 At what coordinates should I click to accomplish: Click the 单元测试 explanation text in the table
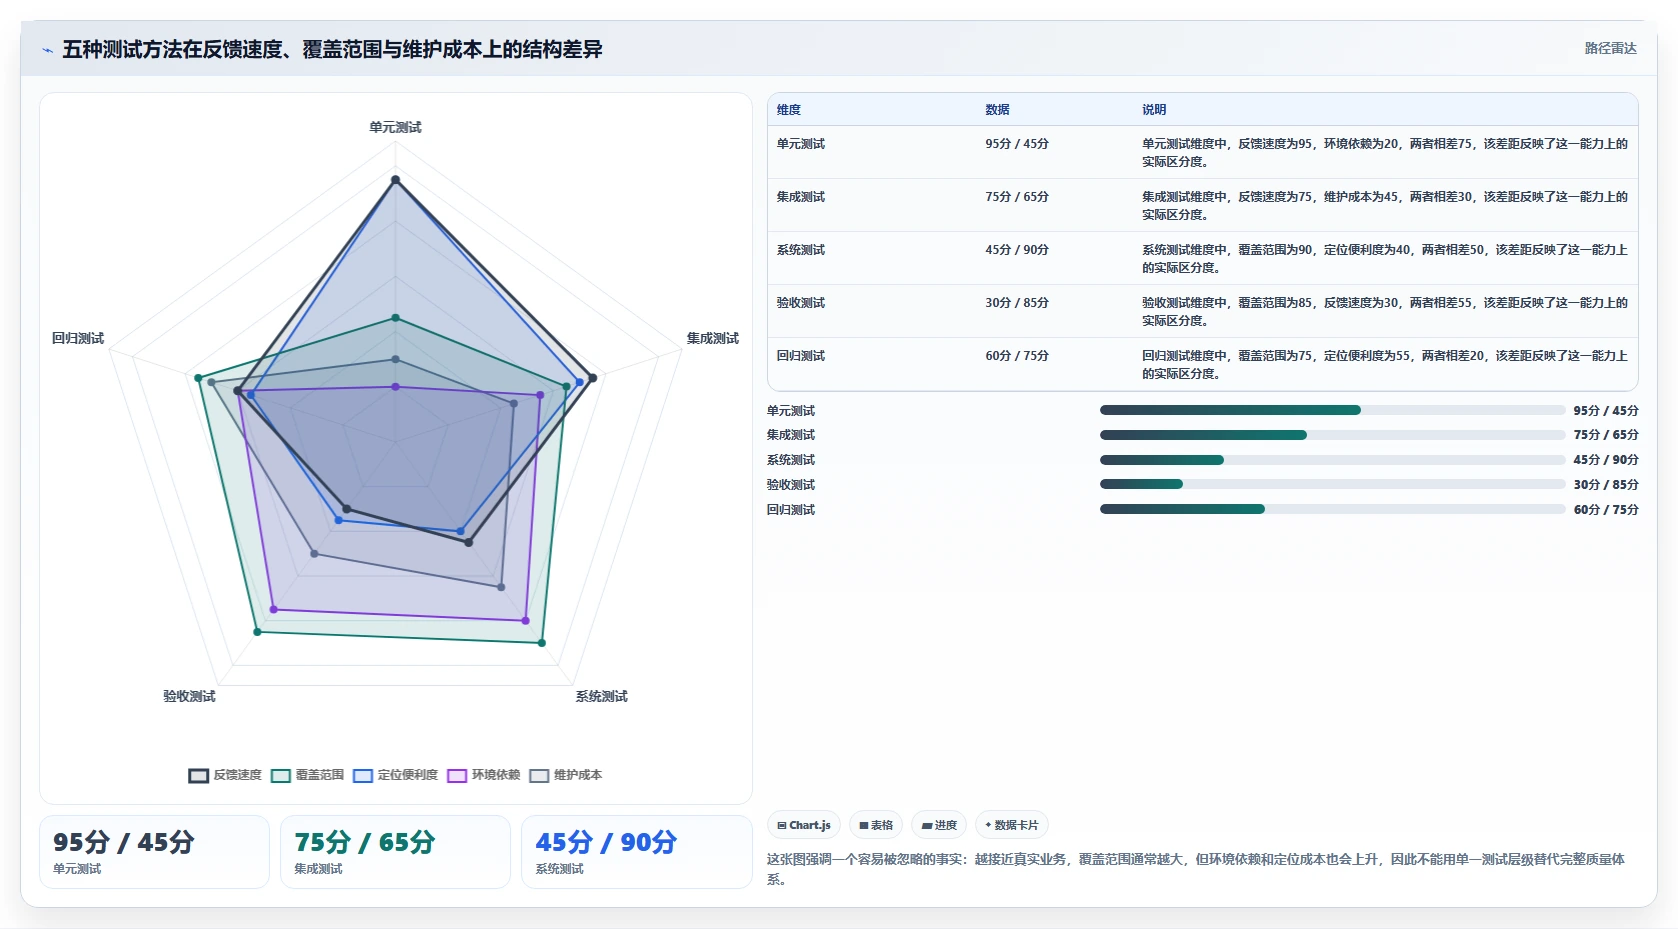click(x=1385, y=152)
